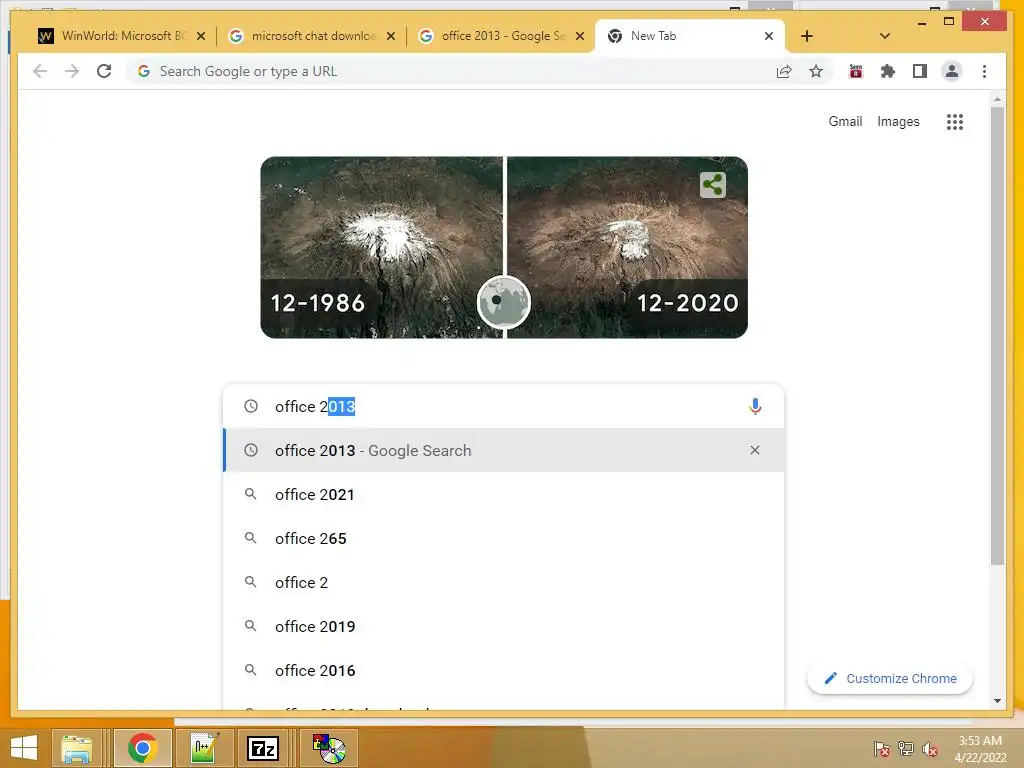Image resolution: width=1024 pixels, height=768 pixels.
Task: Open volume tray icon
Action: point(930,748)
